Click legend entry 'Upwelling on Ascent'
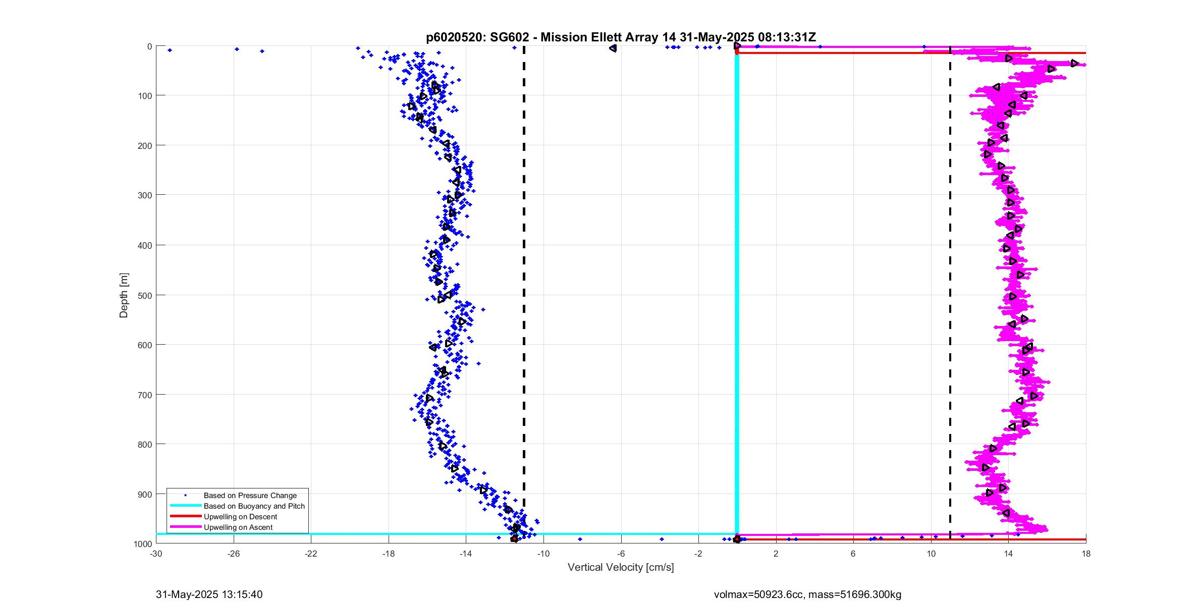 (x=238, y=527)
